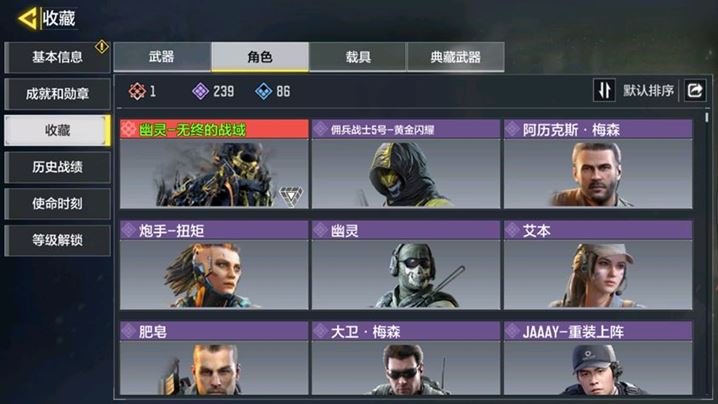Click the yellow back arrow icon
Screen dimensions: 718x404
pos(27,19)
